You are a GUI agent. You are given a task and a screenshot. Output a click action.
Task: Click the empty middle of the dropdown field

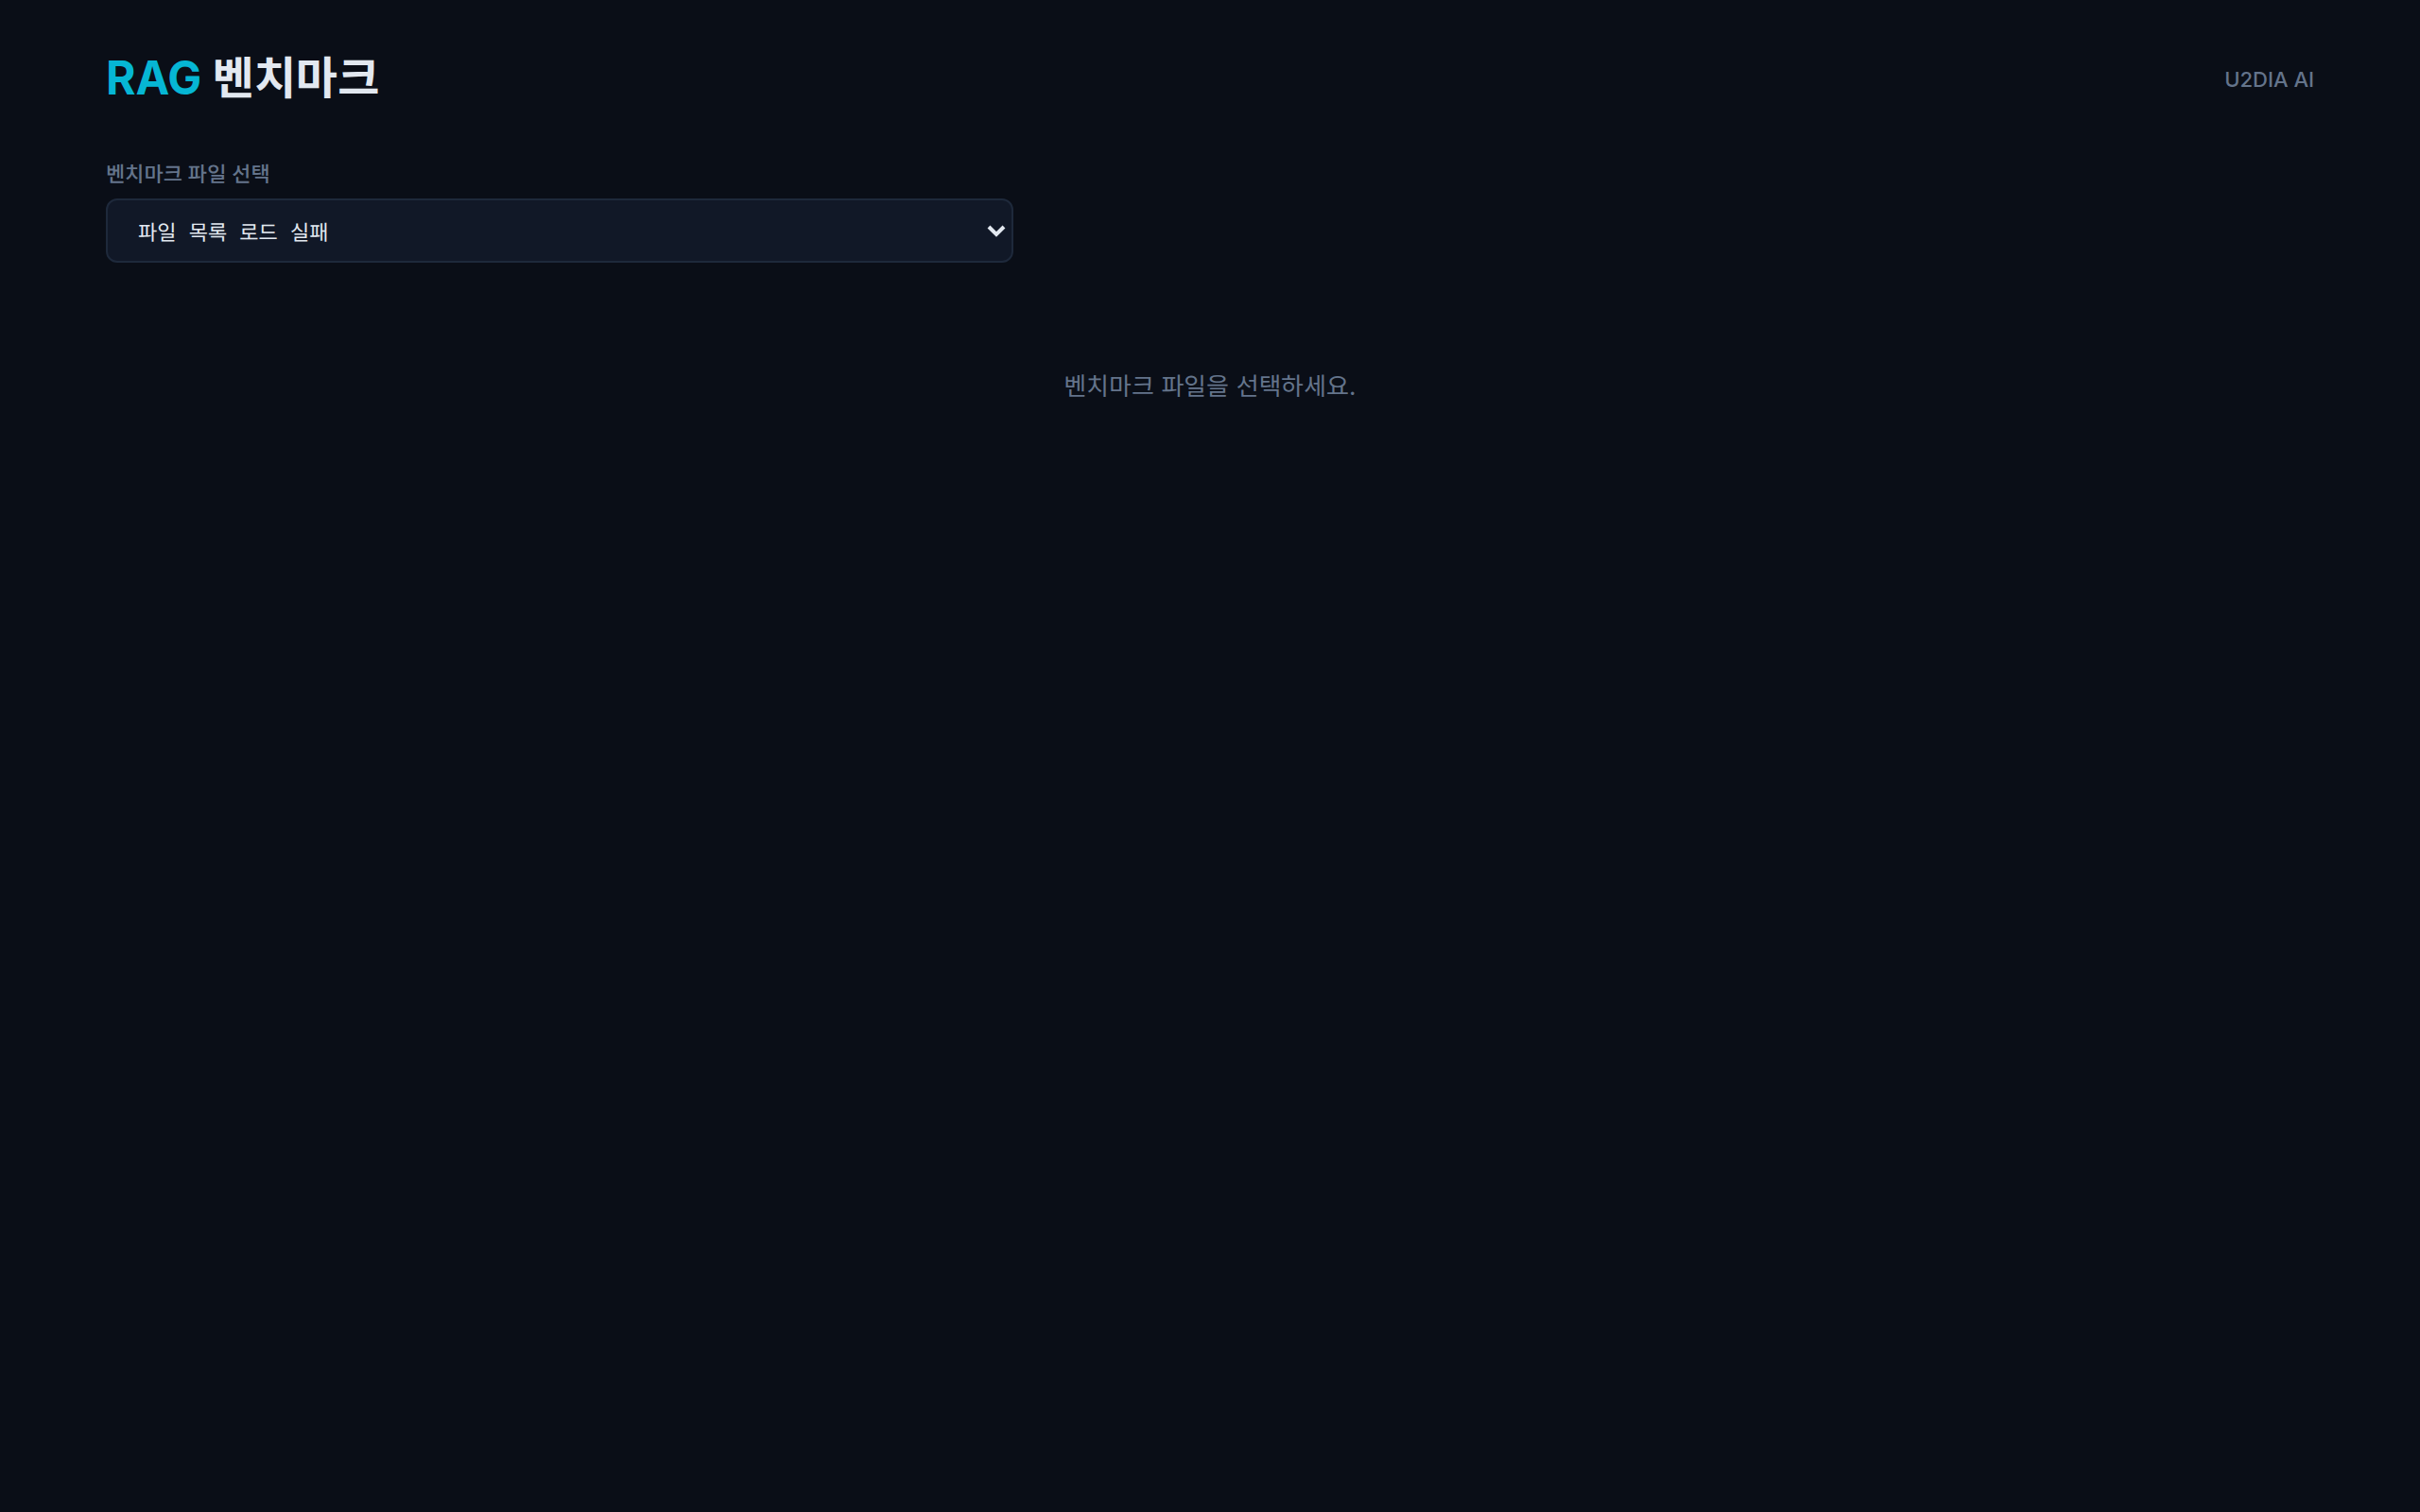[x=650, y=231]
